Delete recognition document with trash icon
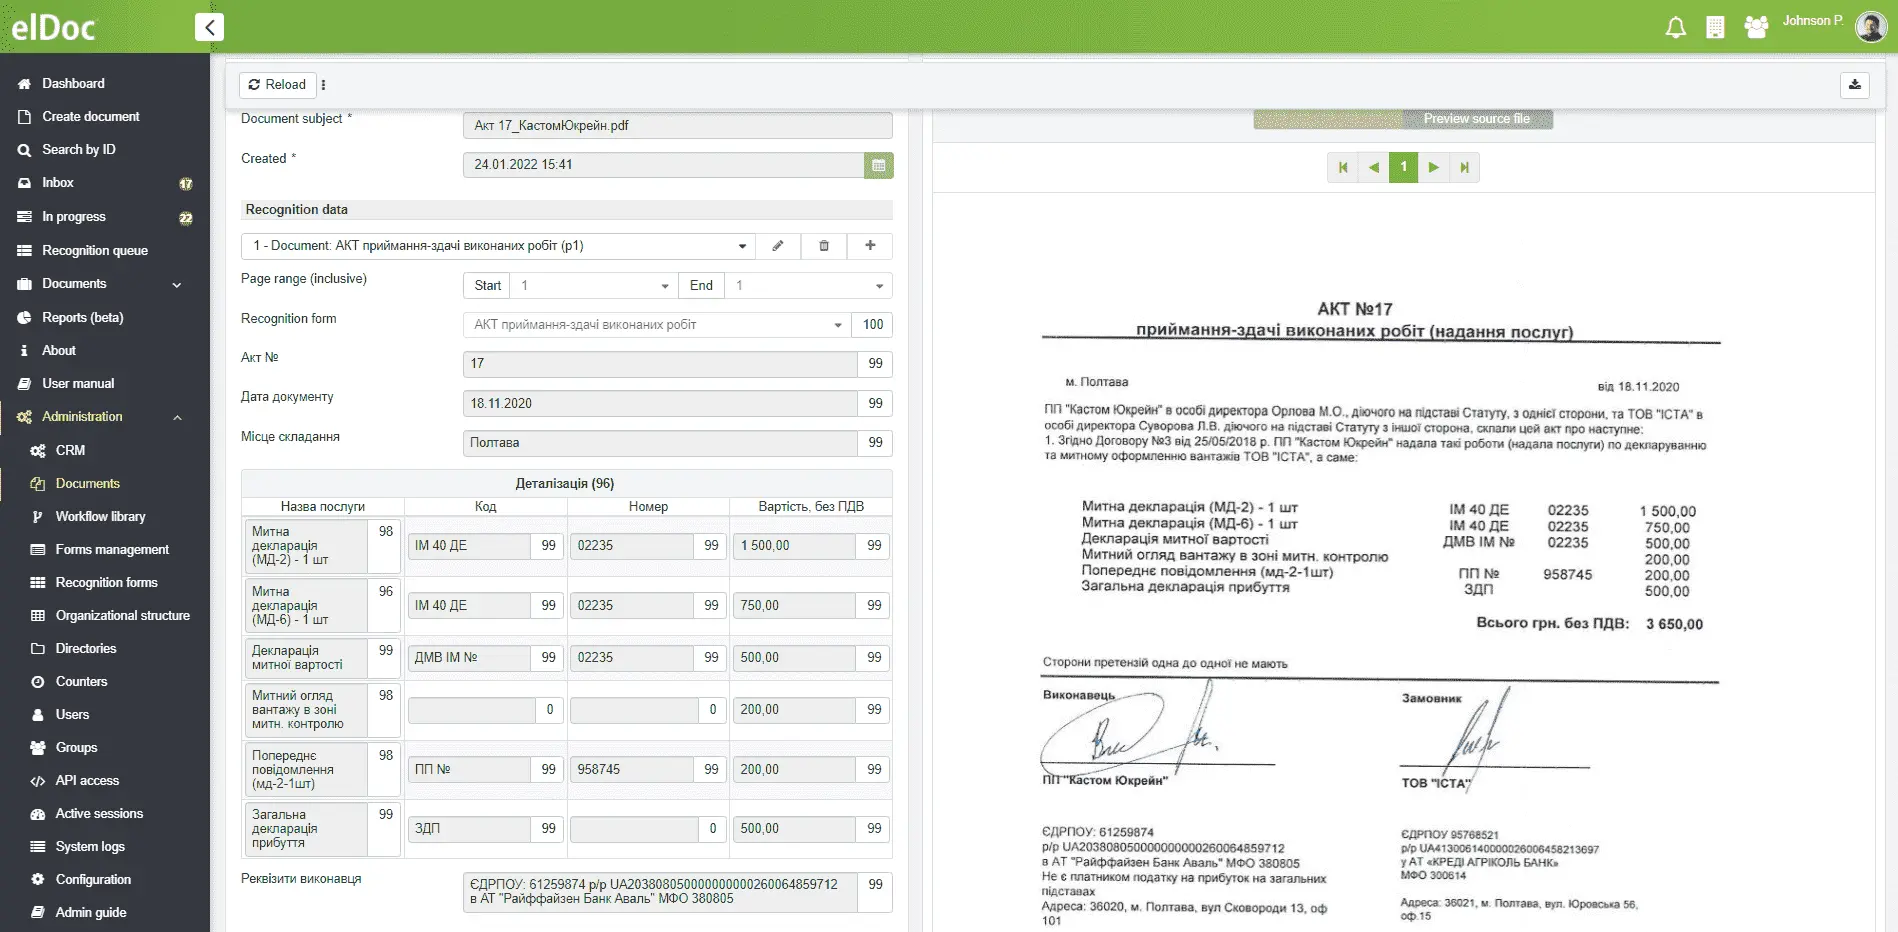 coord(824,246)
